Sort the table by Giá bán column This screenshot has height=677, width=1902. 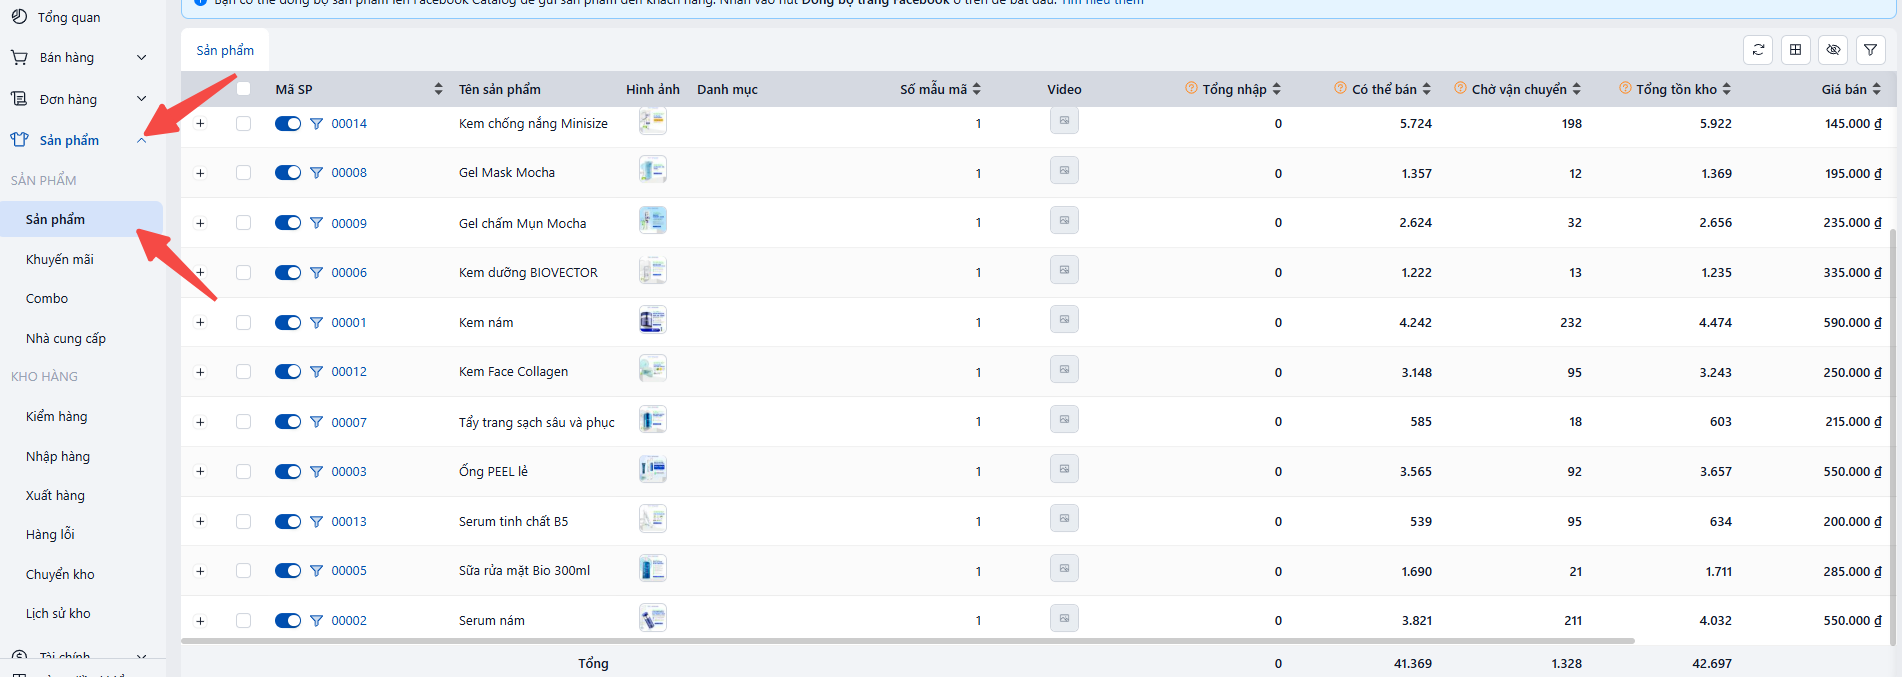click(1876, 89)
